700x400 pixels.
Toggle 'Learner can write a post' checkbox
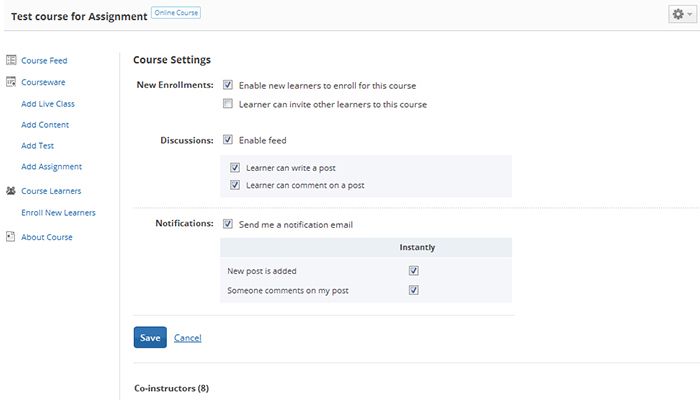pos(235,168)
